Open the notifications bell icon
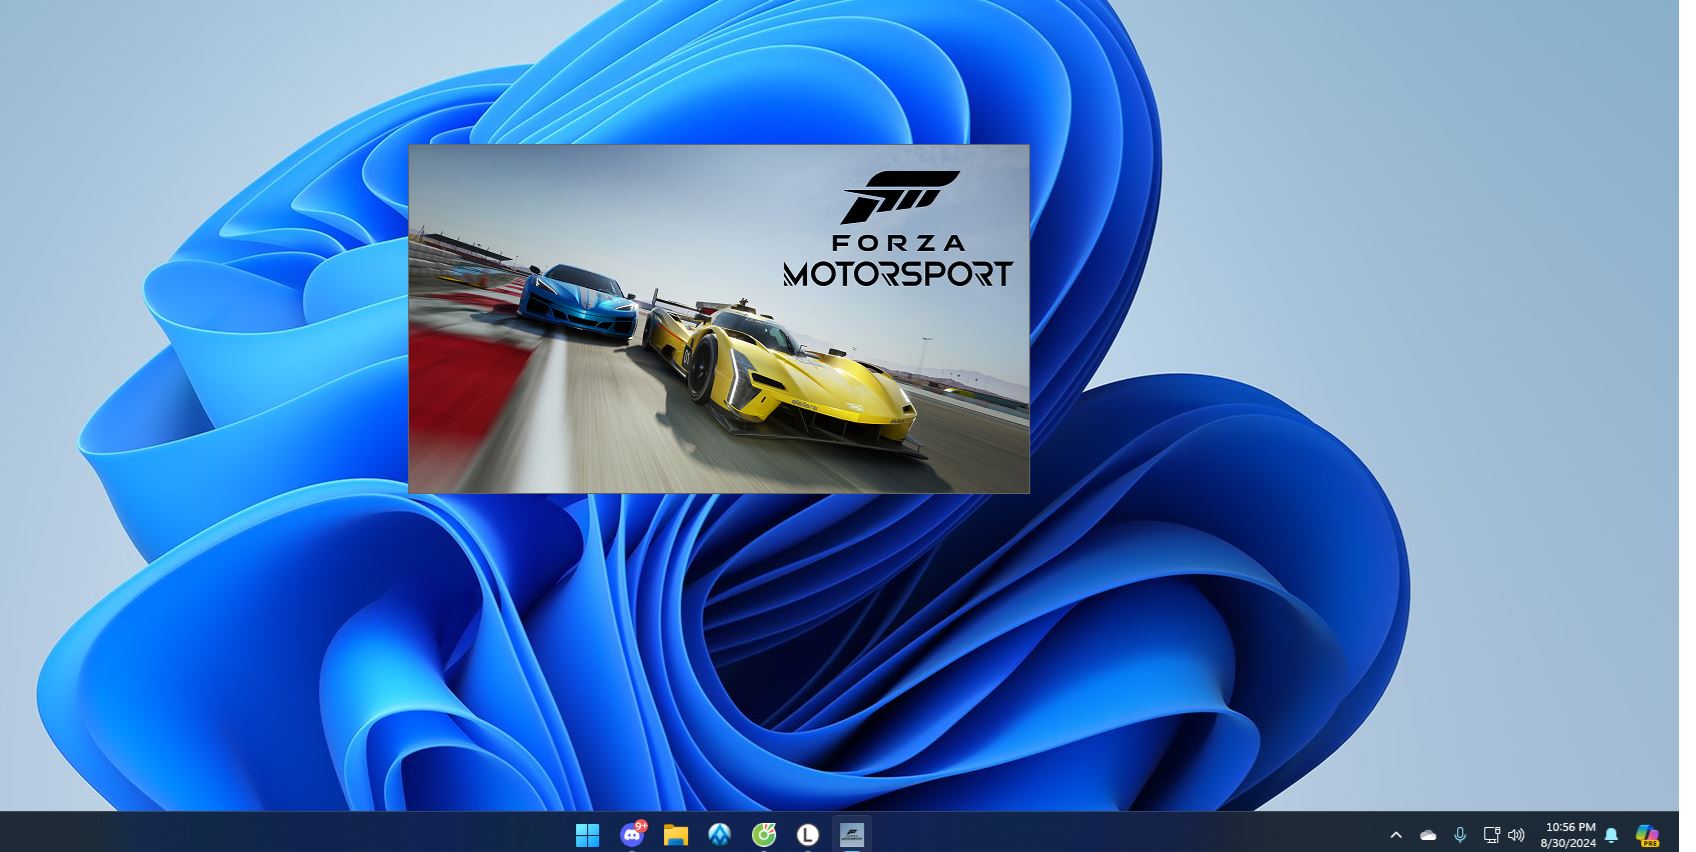Screen dimensions: 1696x852 1611,835
